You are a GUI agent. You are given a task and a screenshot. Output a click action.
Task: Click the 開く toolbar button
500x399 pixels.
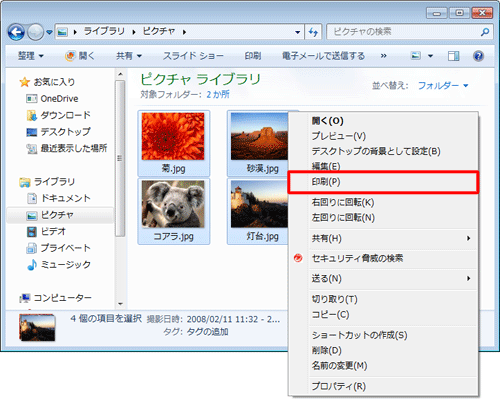click(x=80, y=56)
